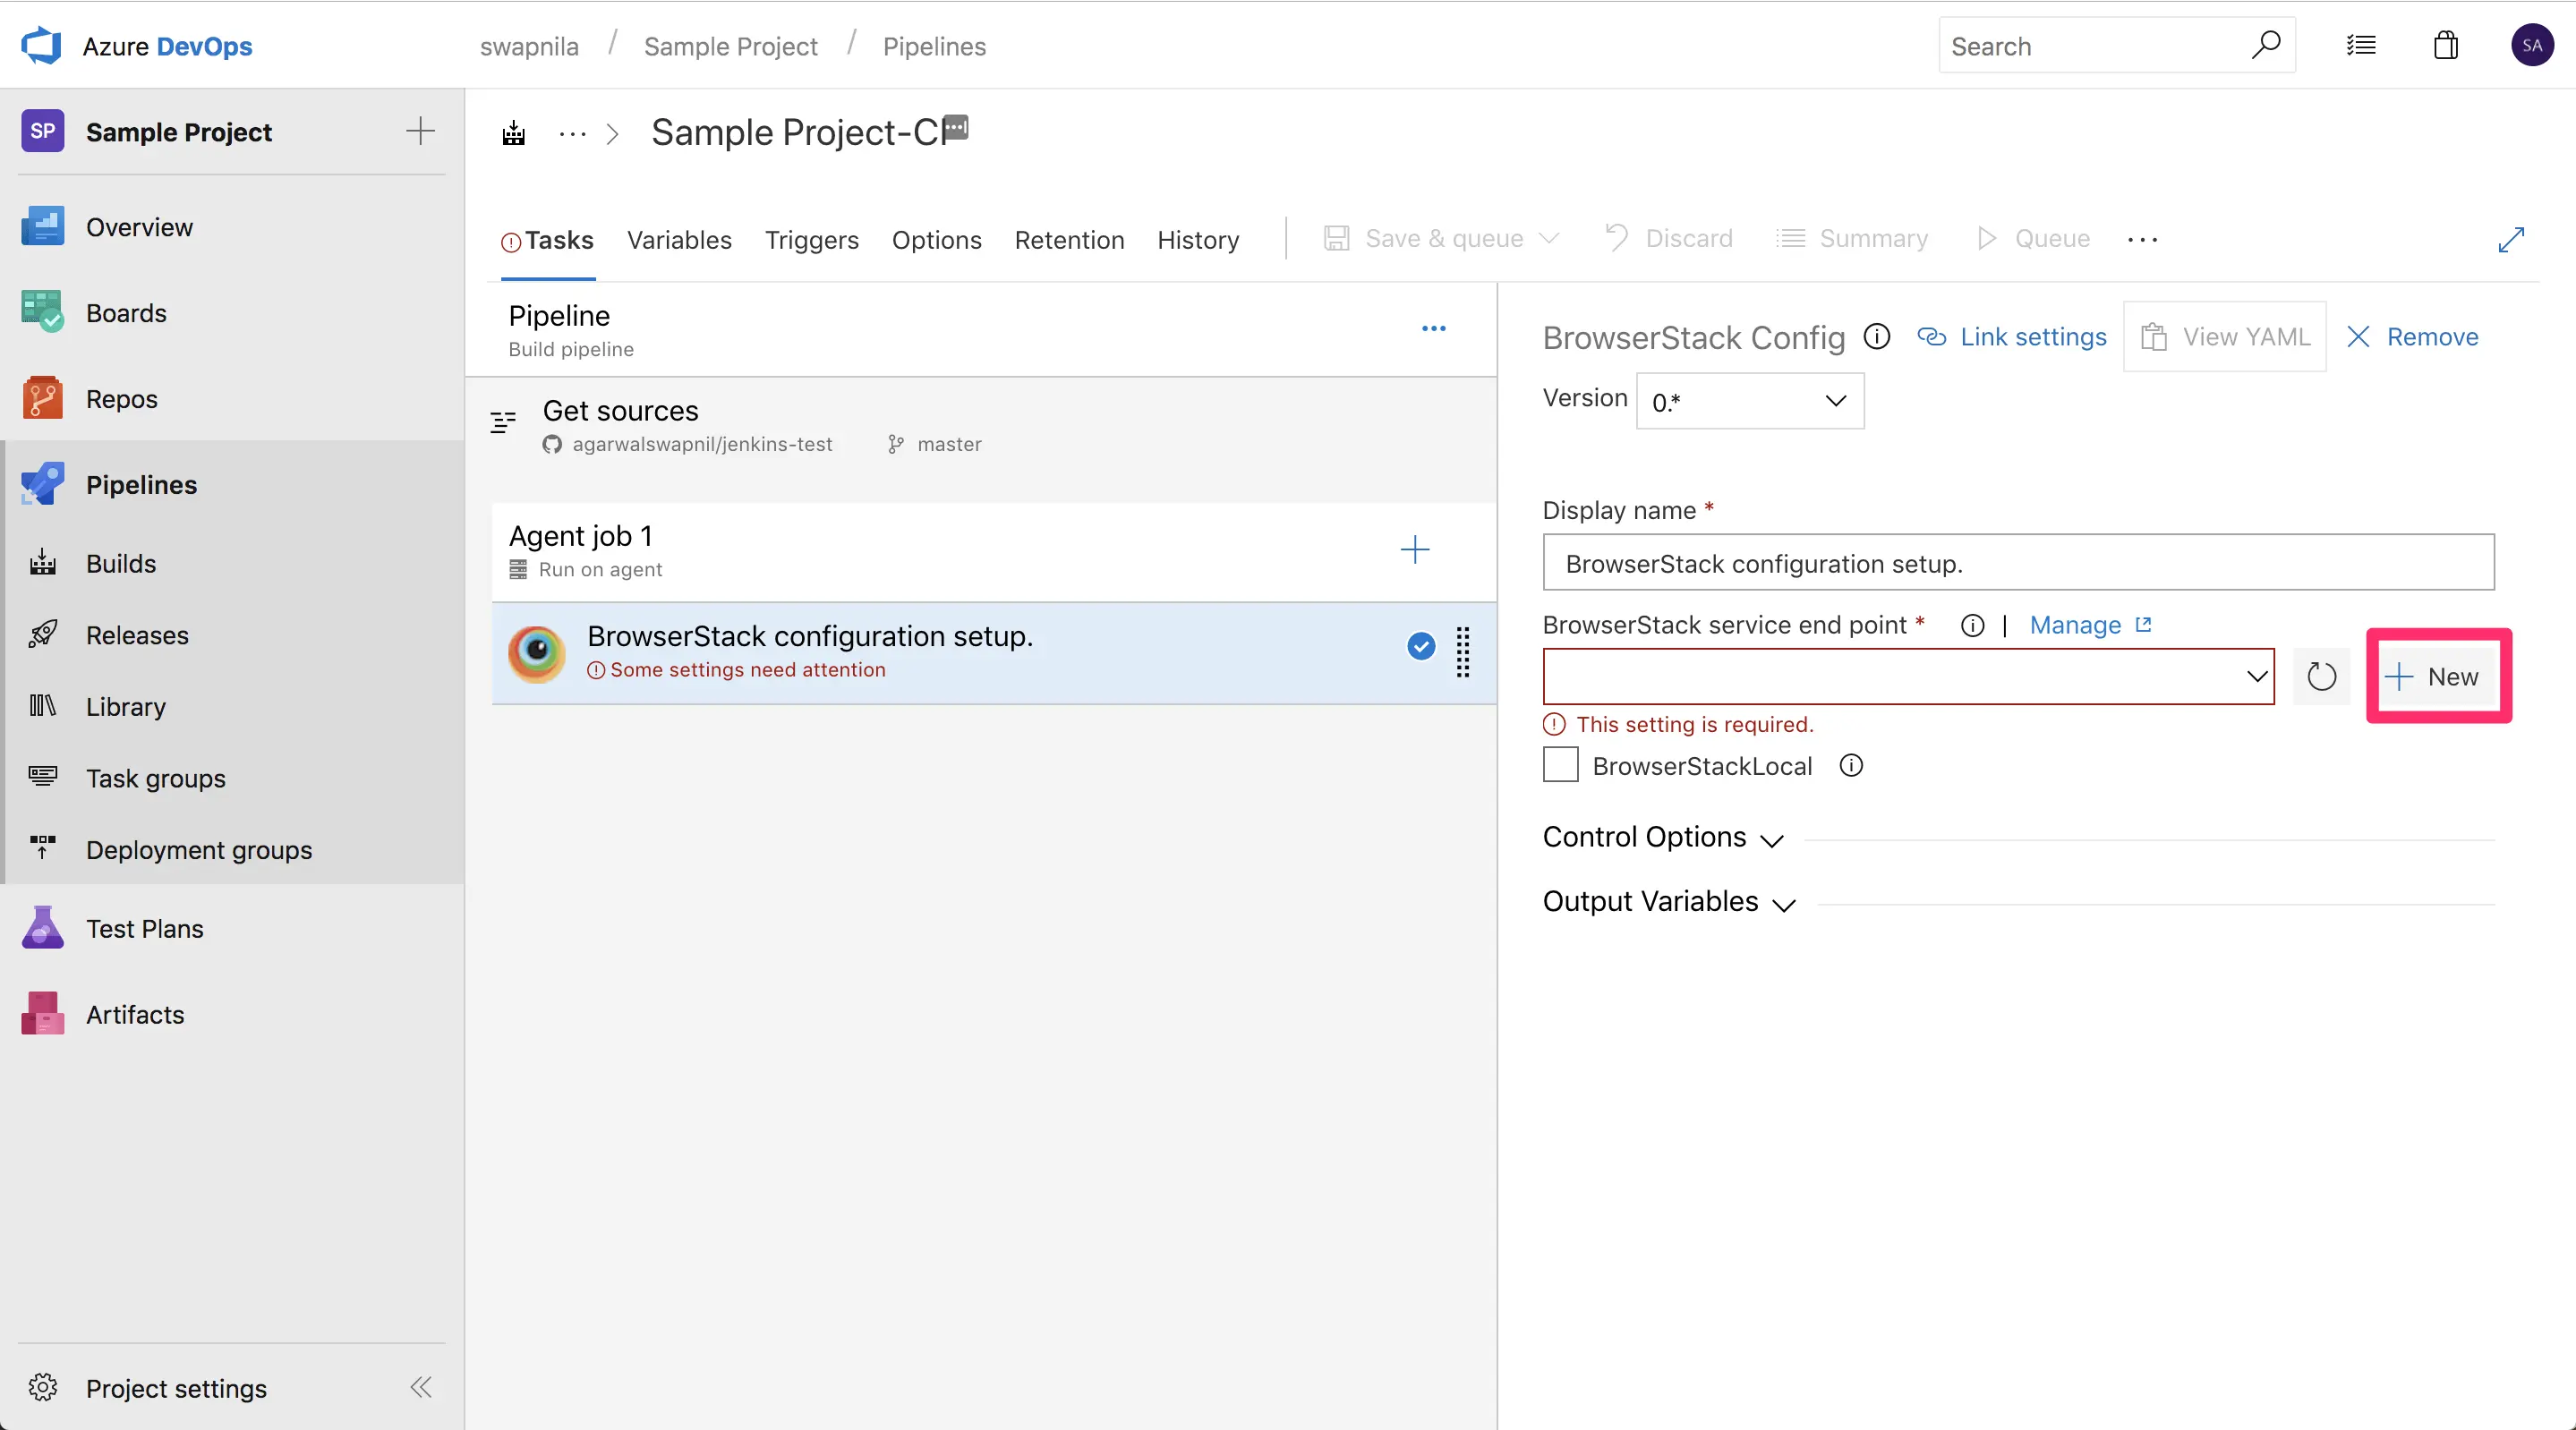Image resolution: width=2576 pixels, height=1430 pixels.
Task: Click the search magnifier icon
Action: point(2265,45)
